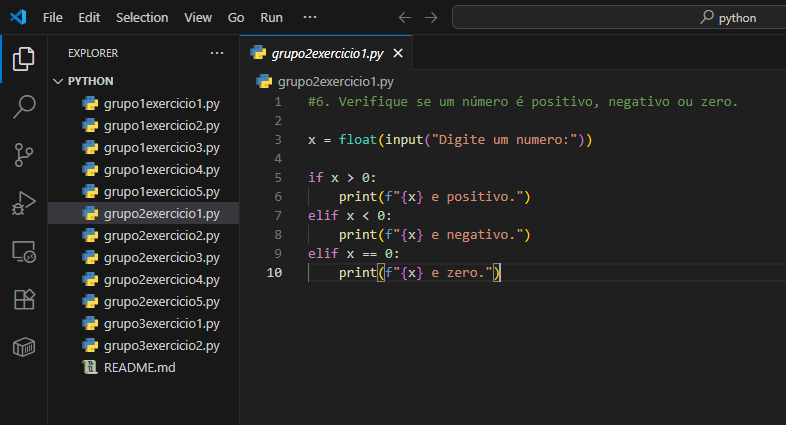
Task: Go back with the left arrow
Action: point(405,18)
